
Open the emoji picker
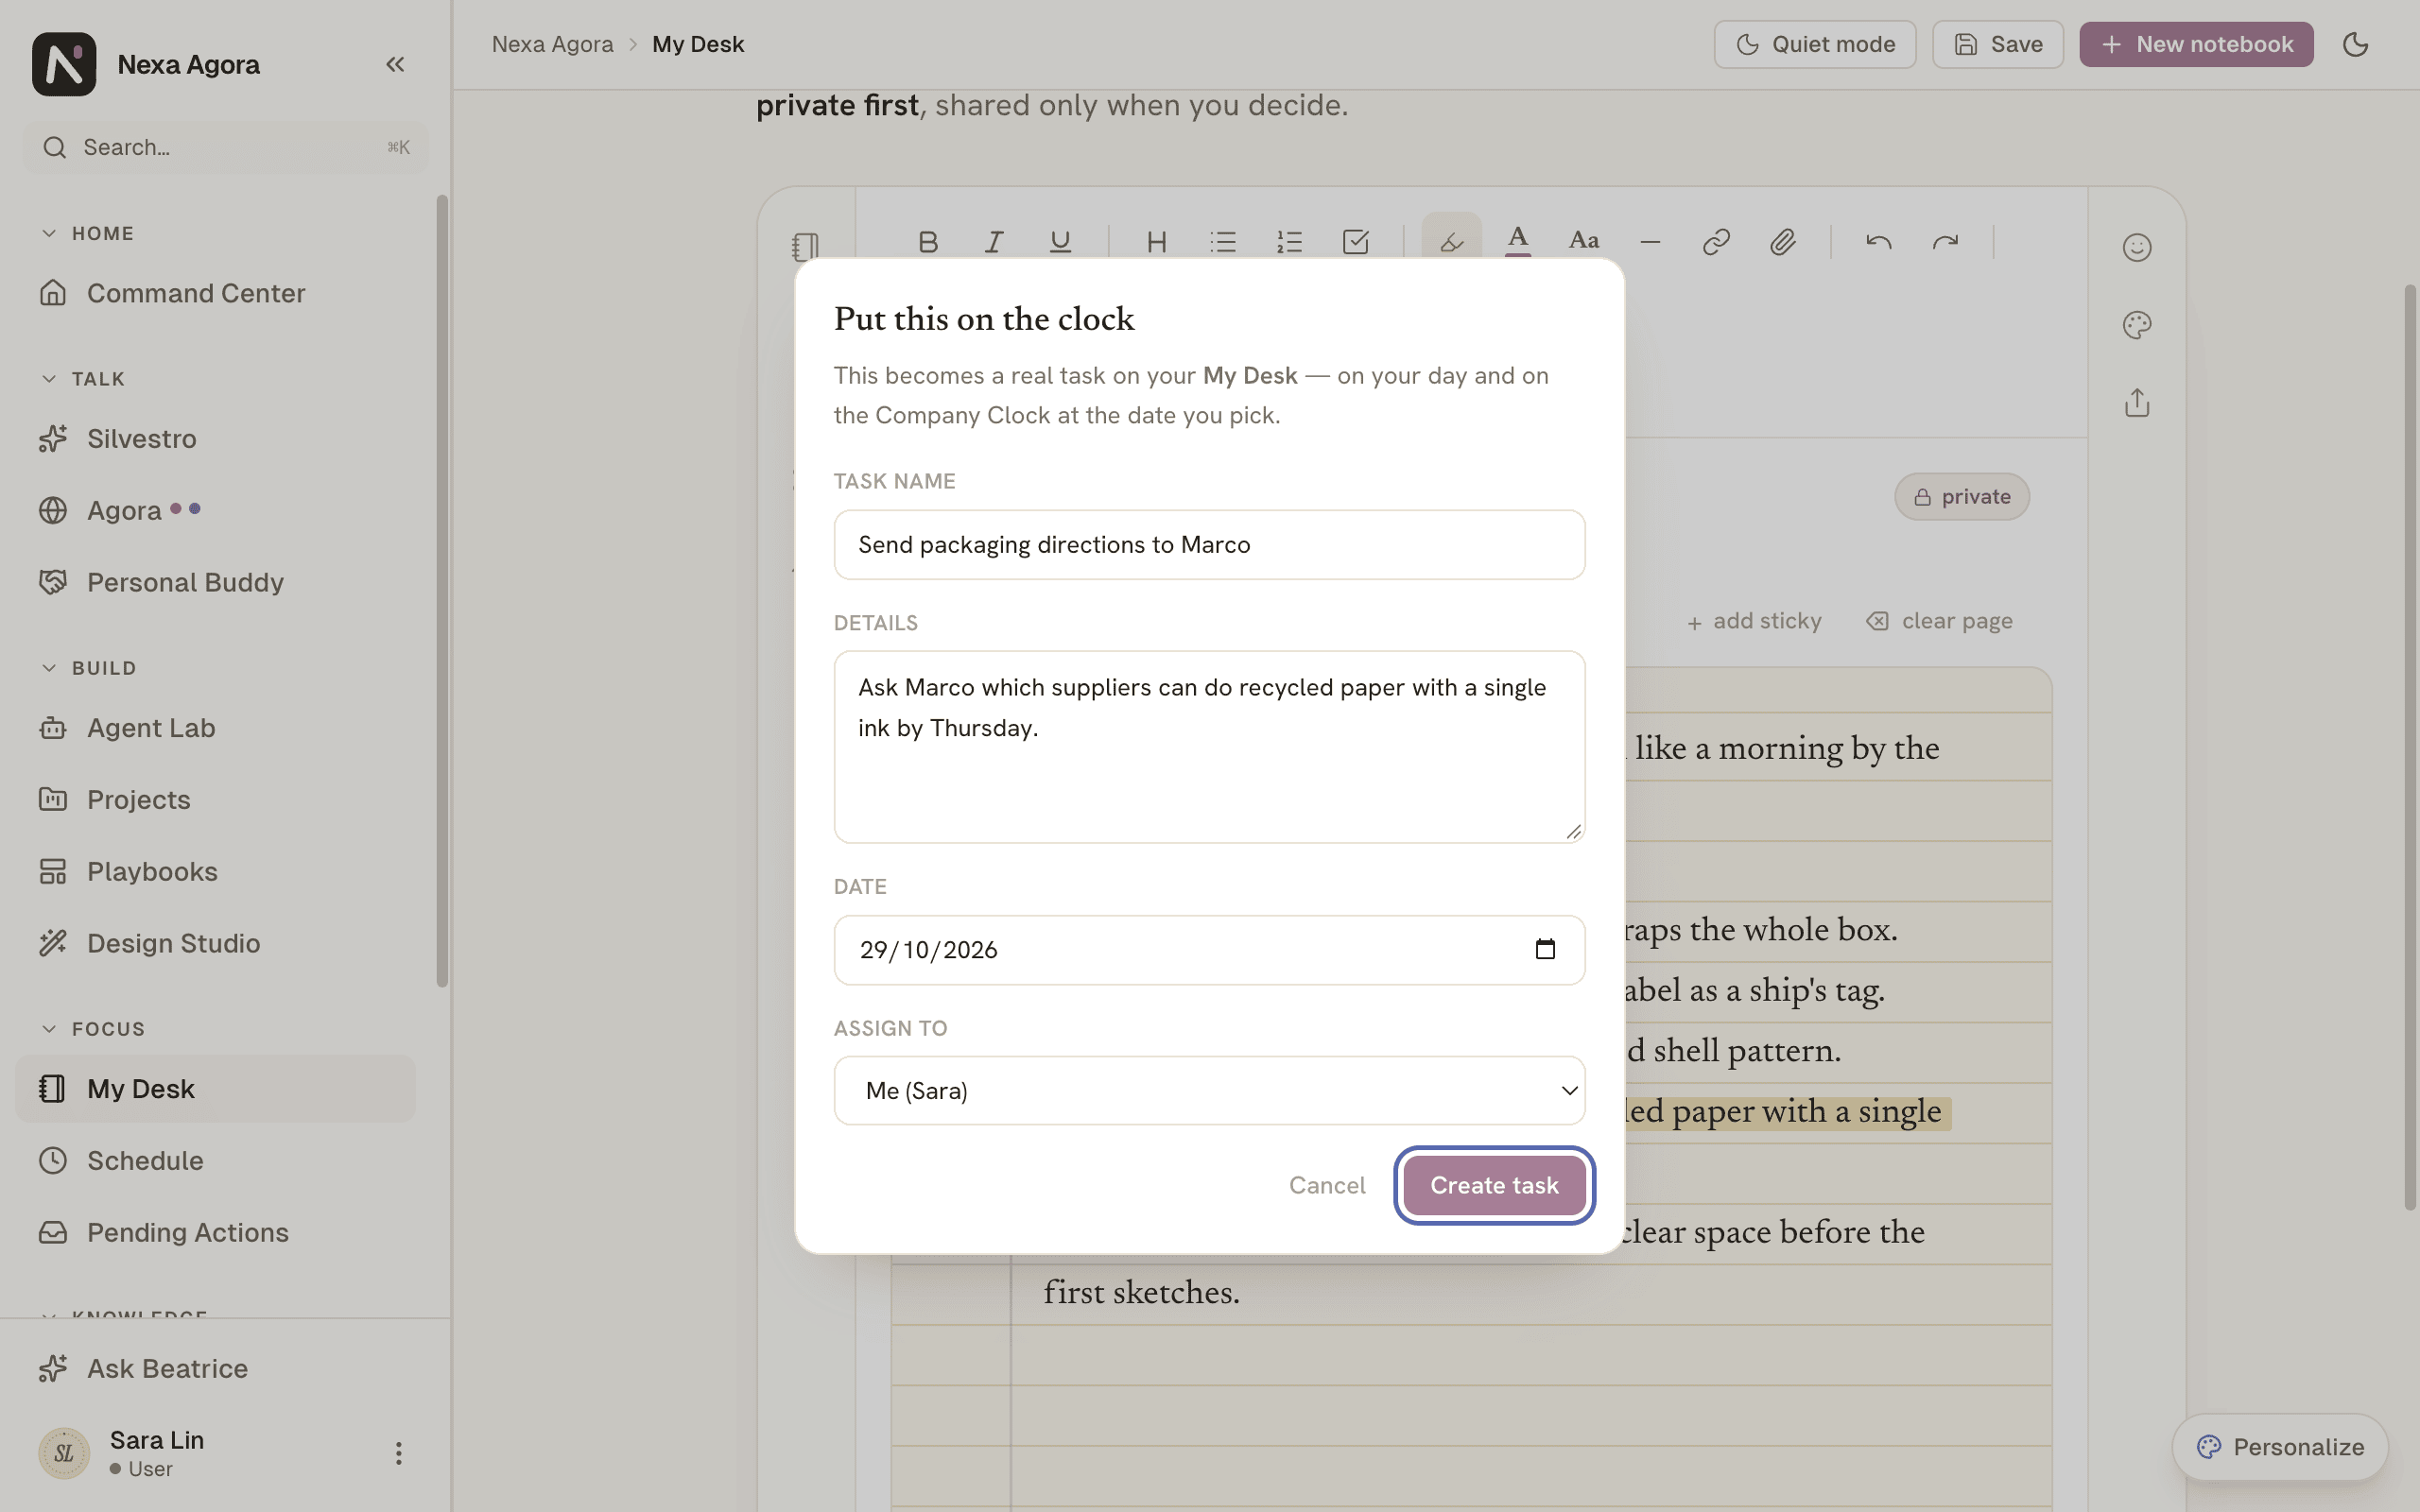click(x=2137, y=247)
